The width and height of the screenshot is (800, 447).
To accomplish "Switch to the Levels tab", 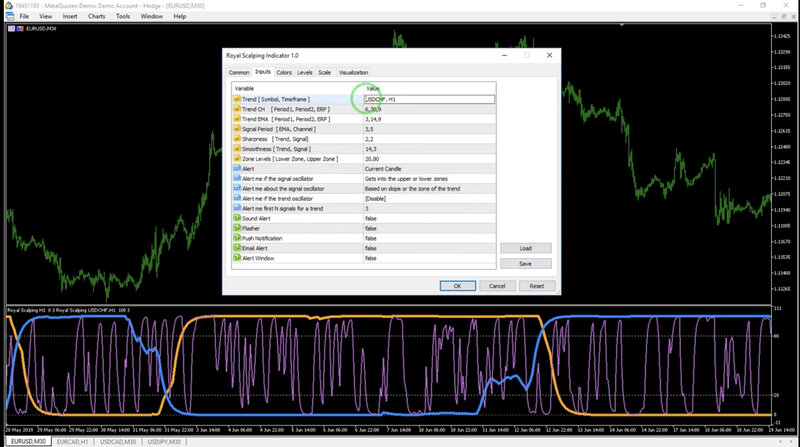I will (x=305, y=72).
